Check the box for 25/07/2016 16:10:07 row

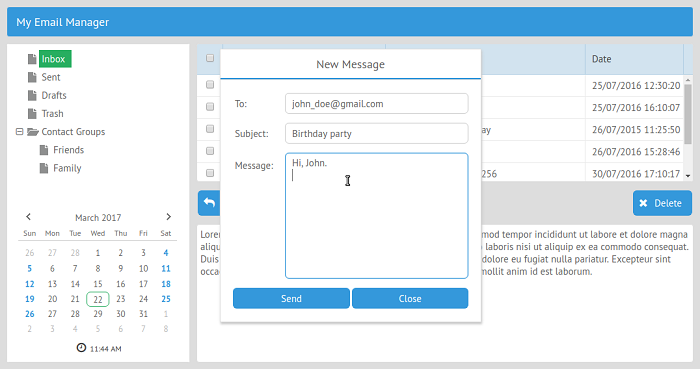coord(210,107)
